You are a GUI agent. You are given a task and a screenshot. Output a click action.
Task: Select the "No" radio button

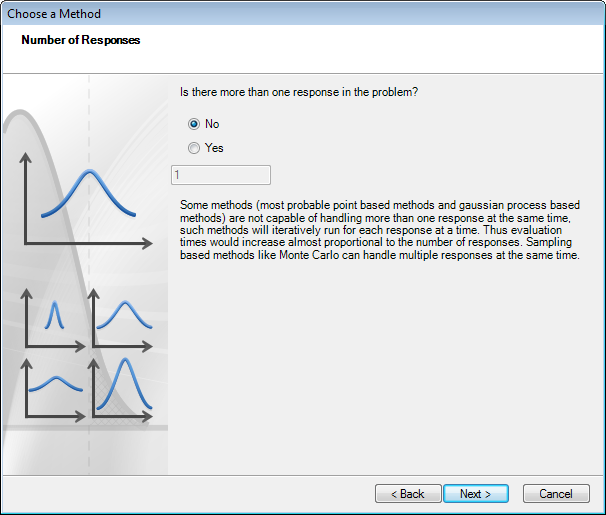click(x=194, y=124)
